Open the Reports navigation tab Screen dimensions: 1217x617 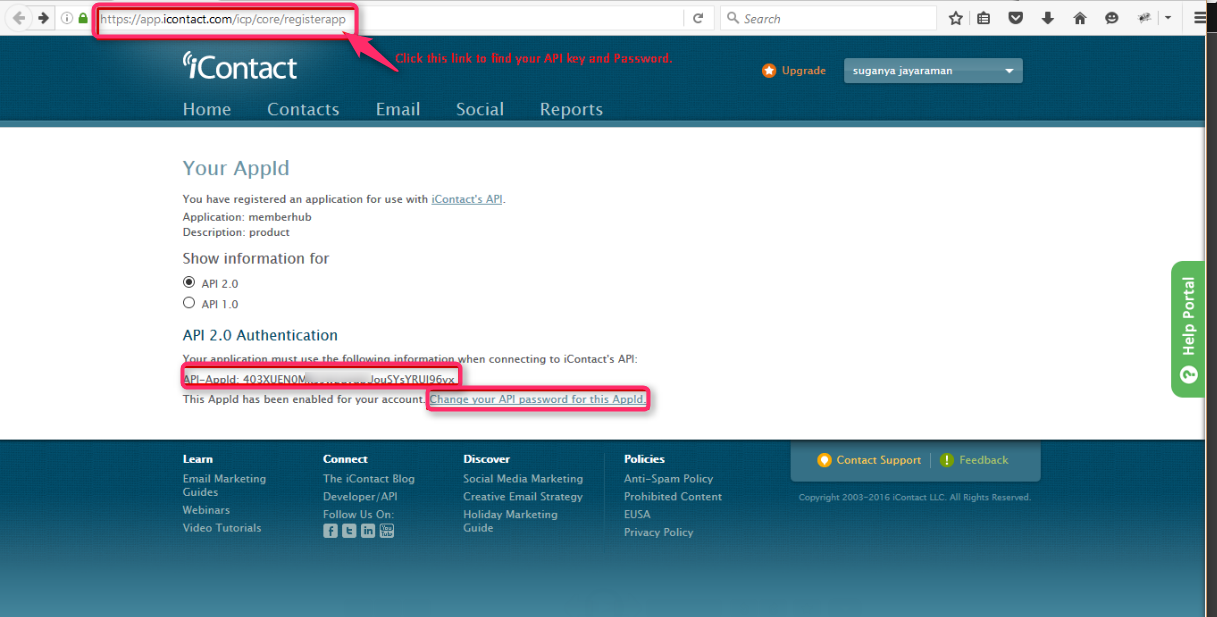tap(571, 109)
